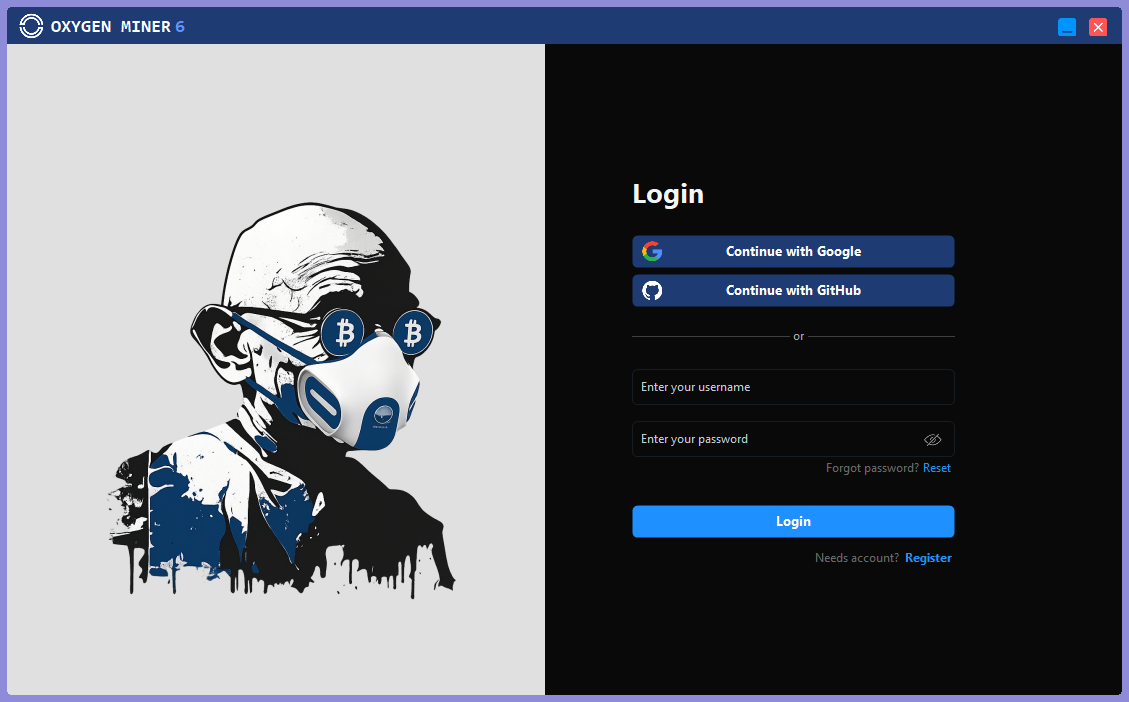Open the Reset password link
Image resolution: width=1129 pixels, height=702 pixels.
click(937, 468)
